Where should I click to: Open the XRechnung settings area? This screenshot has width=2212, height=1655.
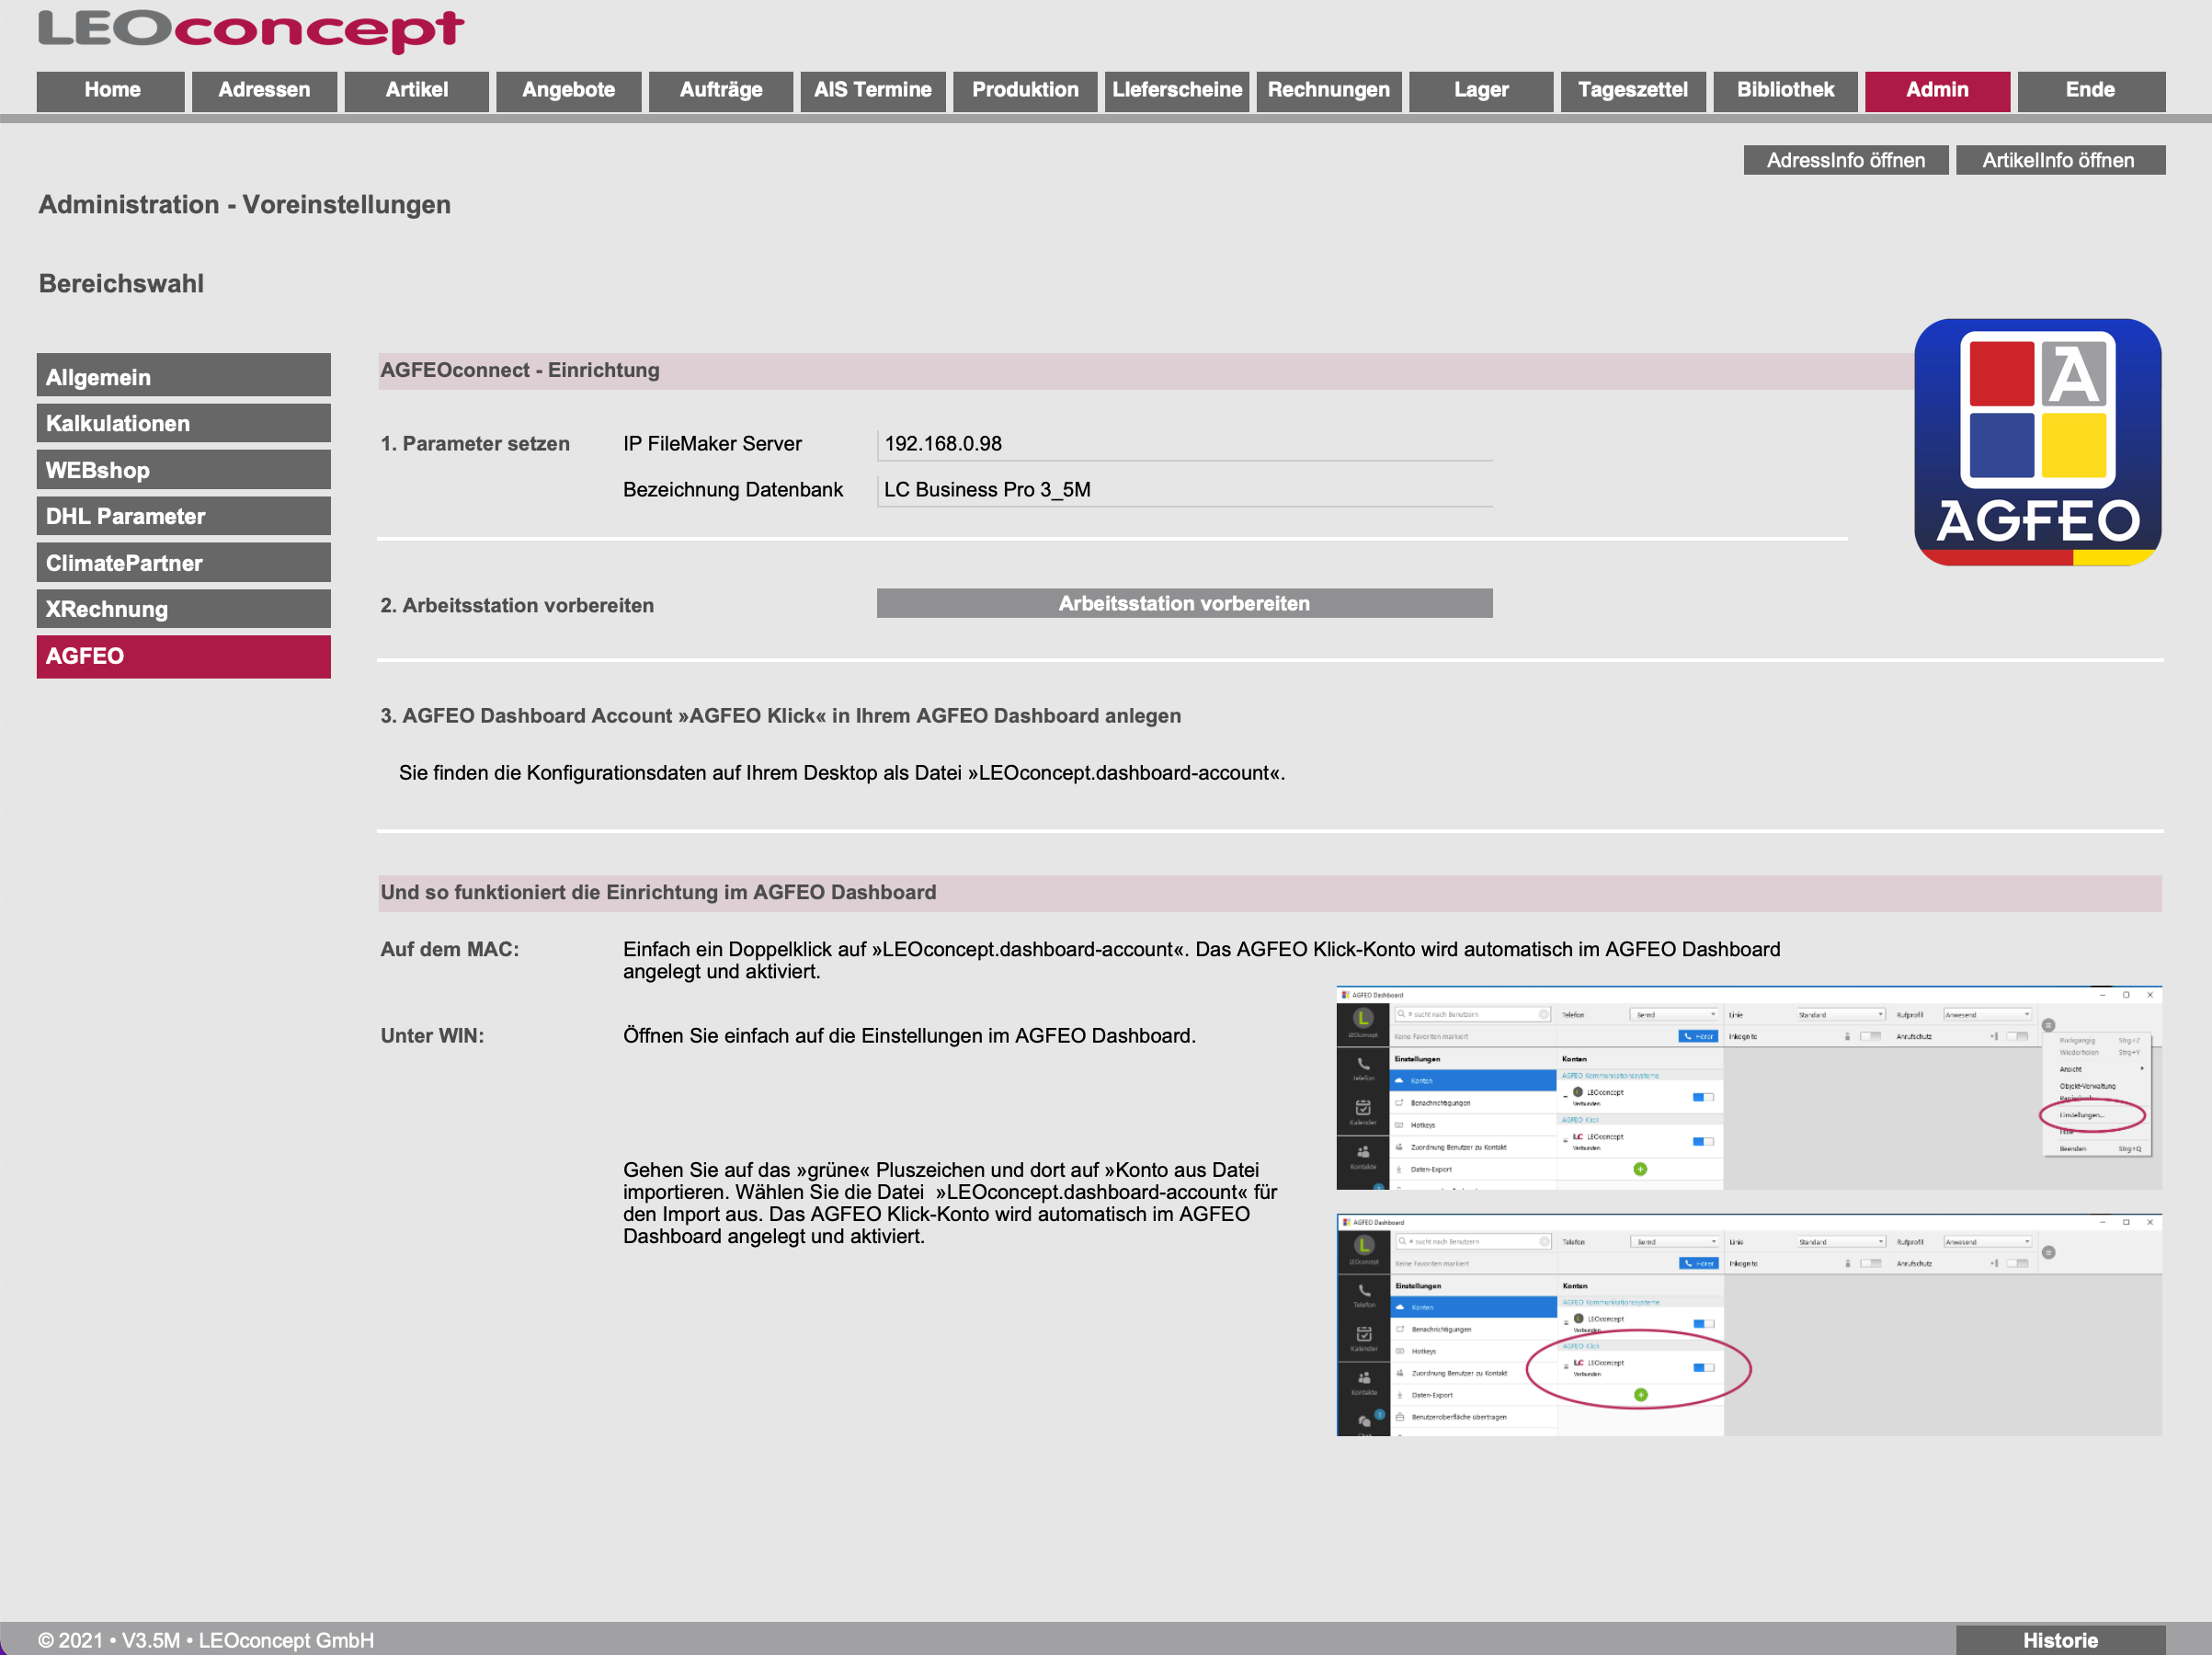coord(184,609)
